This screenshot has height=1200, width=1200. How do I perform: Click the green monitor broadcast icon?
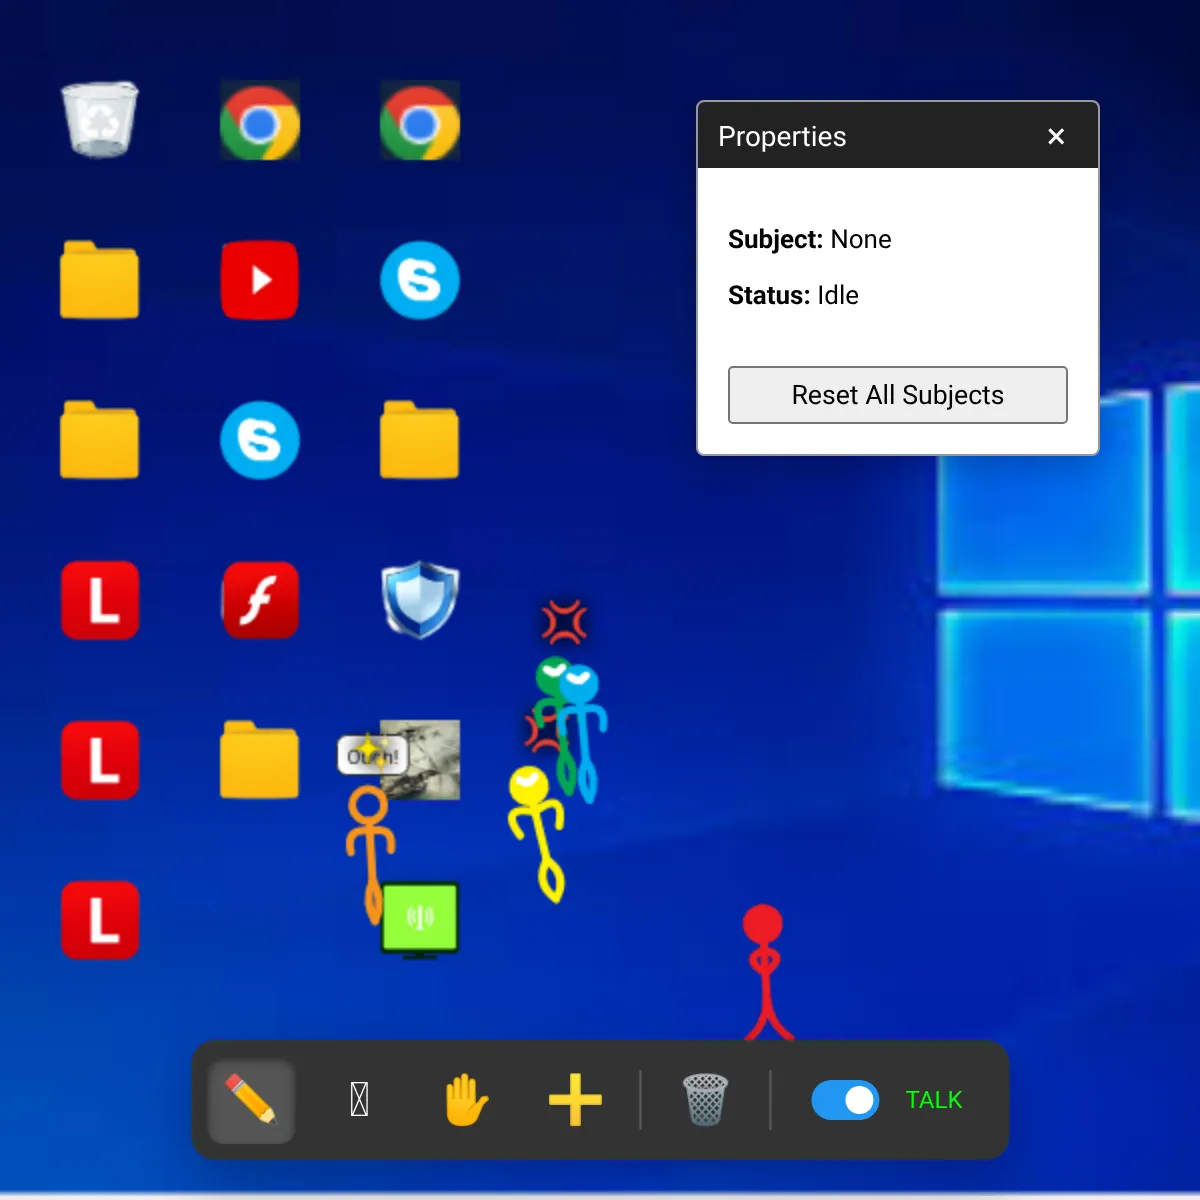(420, 918)
